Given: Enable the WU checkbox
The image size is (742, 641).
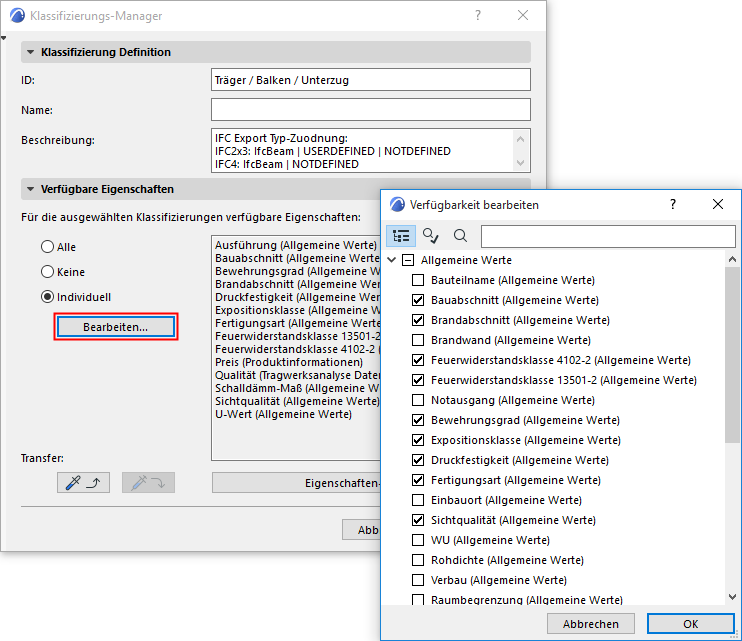Looking at the screenshot, I should [418, 540].
